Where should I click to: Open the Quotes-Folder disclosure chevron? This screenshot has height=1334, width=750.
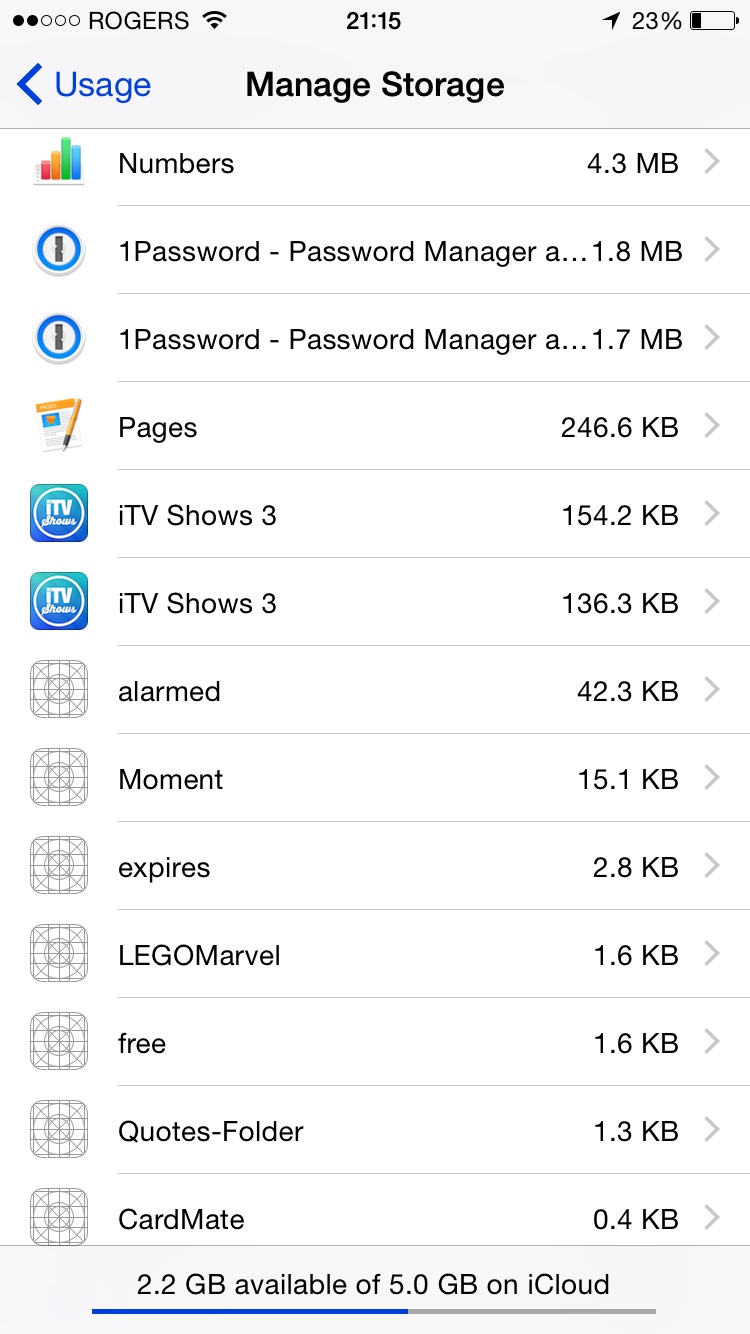(x=711, y=1130)
